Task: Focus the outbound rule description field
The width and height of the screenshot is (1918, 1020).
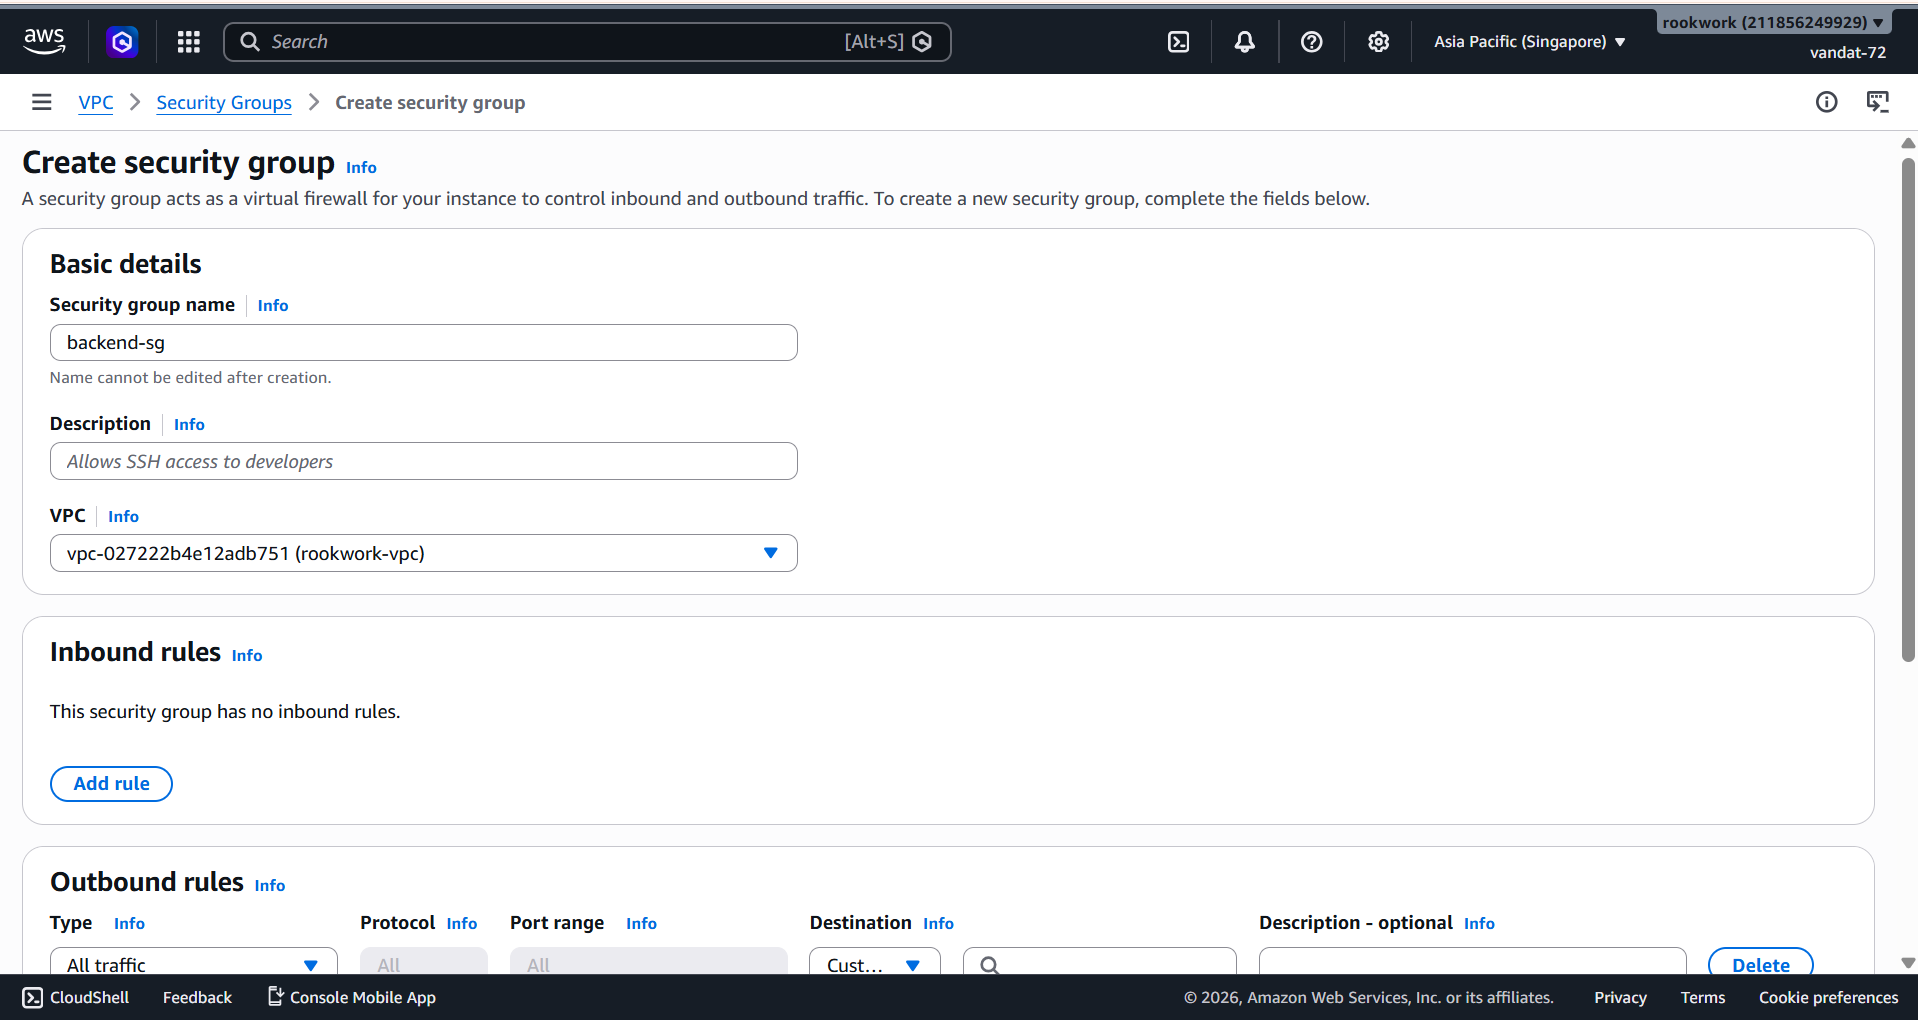Action: [1472, 962]
